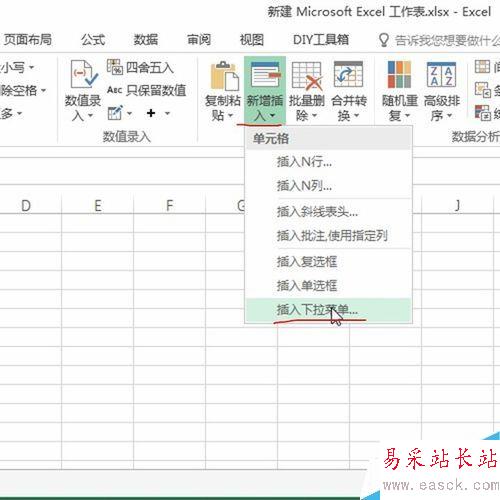Screen dimensions: 500x500
Task: Choose 插入单选框 from the menu
Action: (x=328, y=286)
